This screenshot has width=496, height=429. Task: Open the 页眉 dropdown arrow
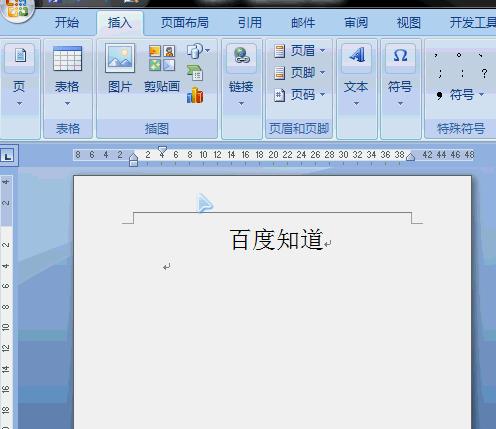pyautogui.click(x=322, y=51)
